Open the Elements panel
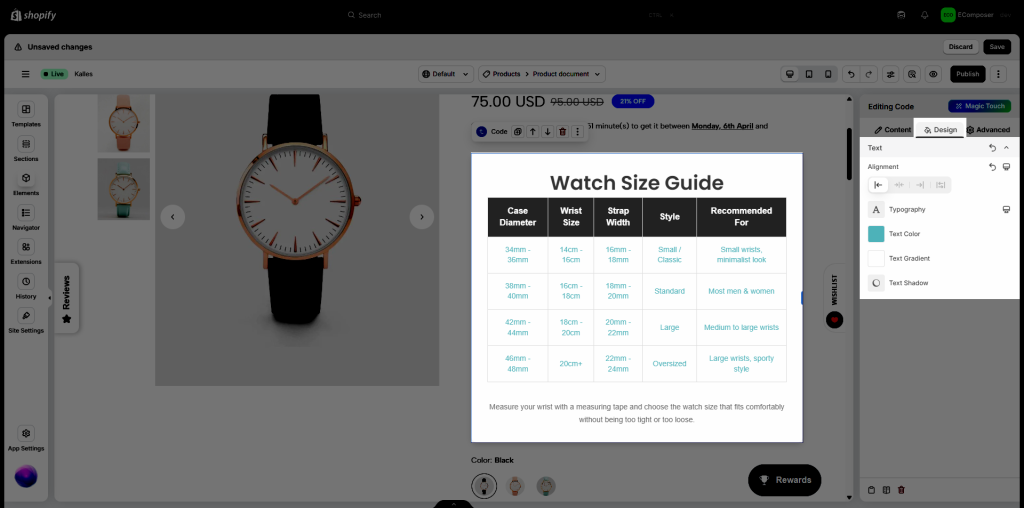Image resolution: width=1024 pixels, height=508 pixels. coord(26,183)
